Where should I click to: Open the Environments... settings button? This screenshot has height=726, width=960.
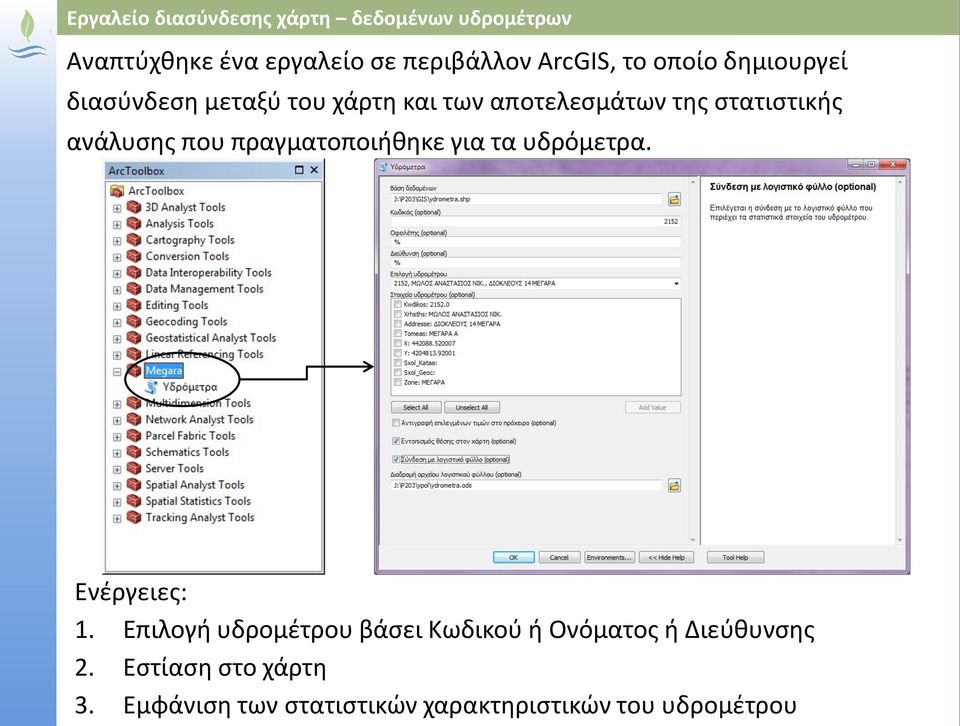point(609,558)
